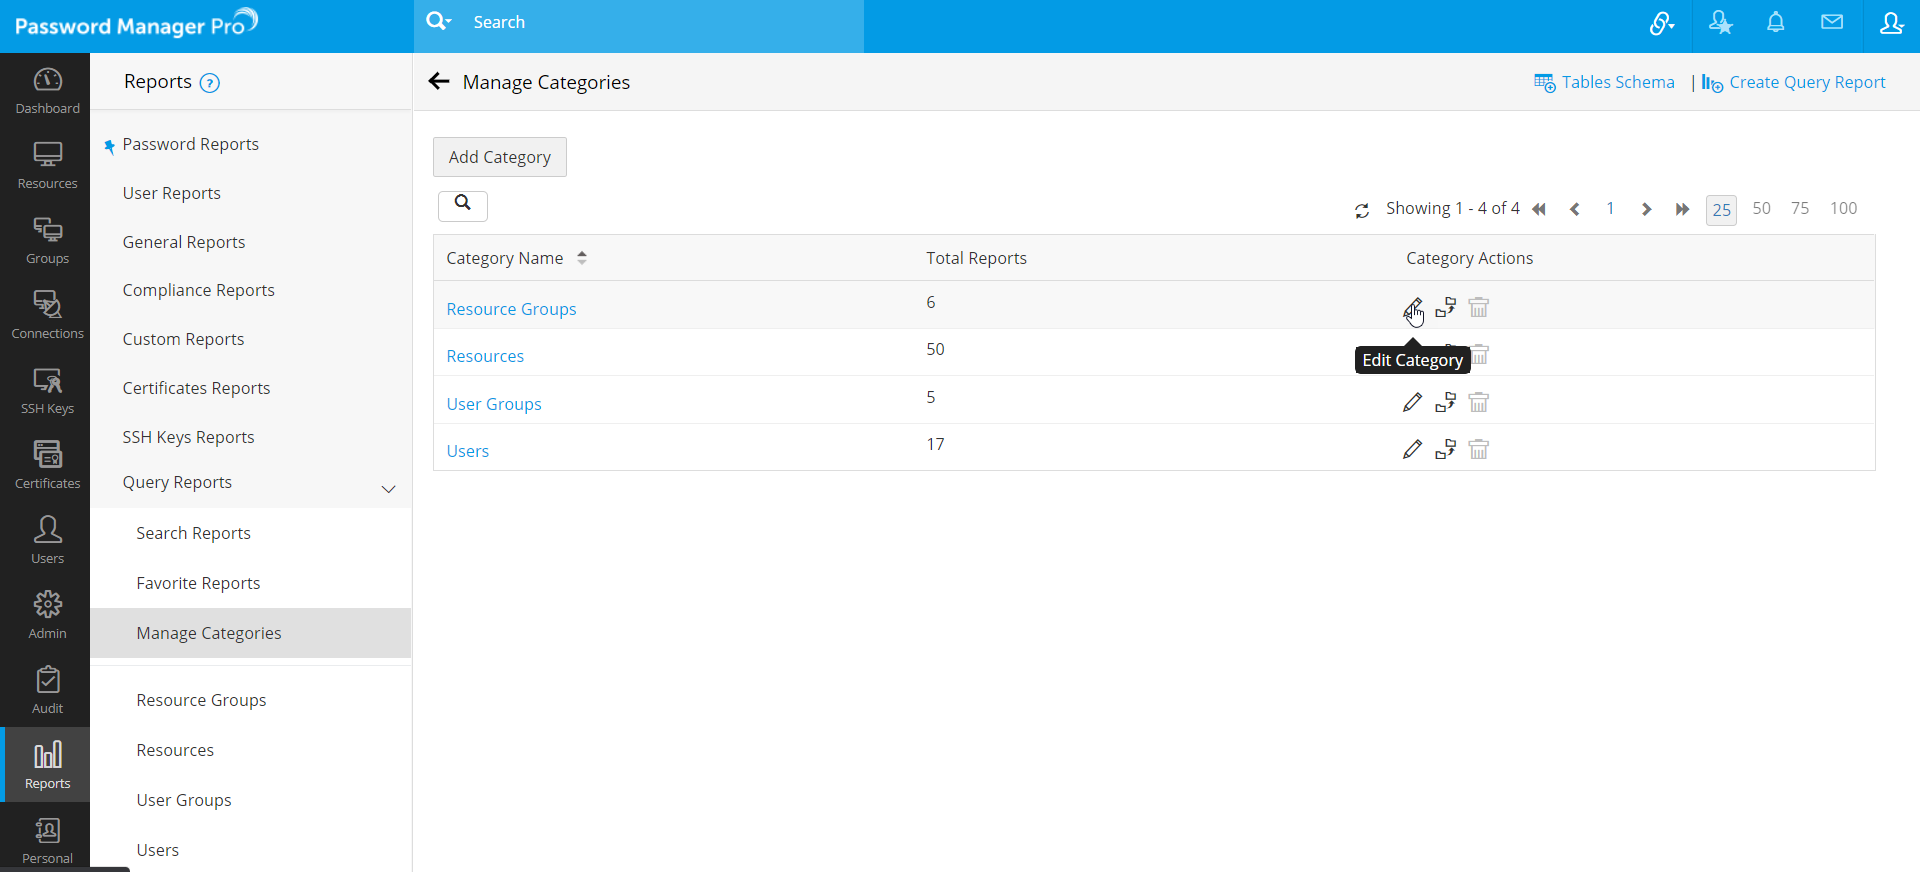Delete the User Groups category via trash icon
This screenshot has width=1920, height=872.
coord(1478,403)
